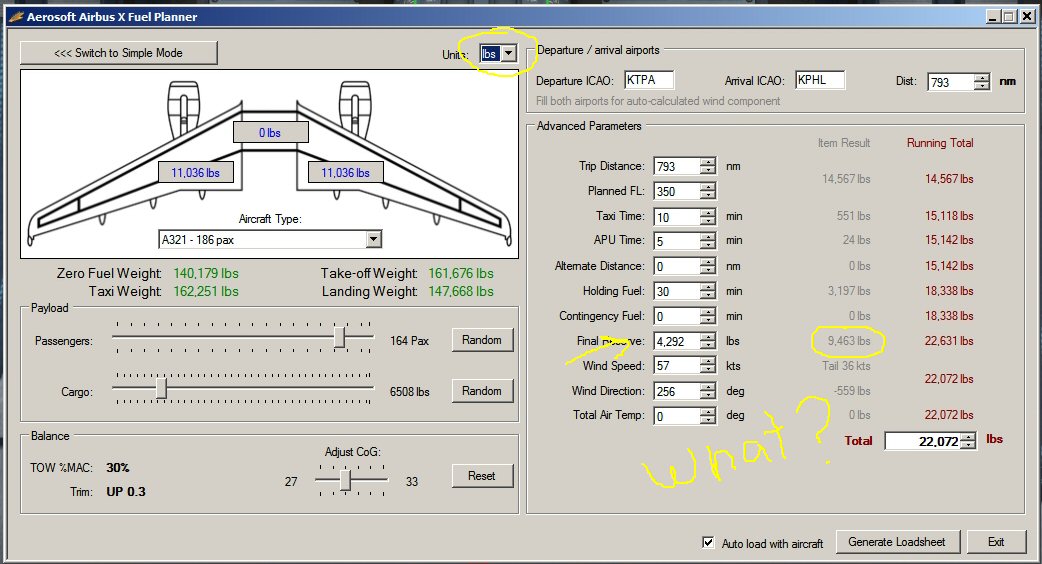
Task: Click the Holding Fuel input
Action: tap(677, 291)
